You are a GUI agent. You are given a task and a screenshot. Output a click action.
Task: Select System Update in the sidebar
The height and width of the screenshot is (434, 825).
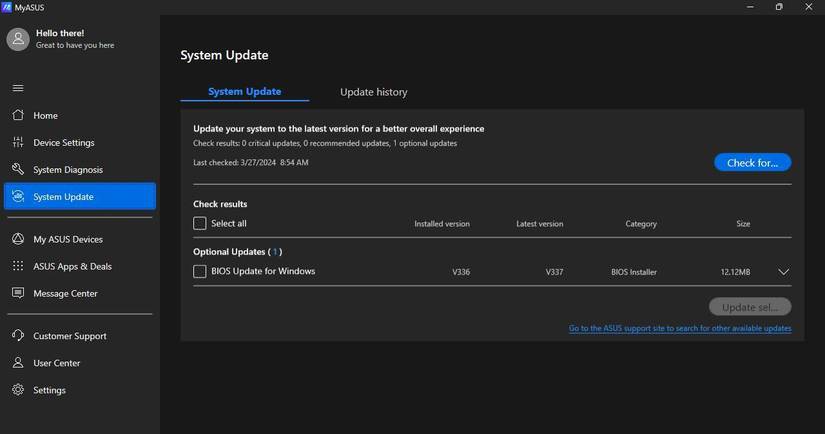[x=80, y=197]
